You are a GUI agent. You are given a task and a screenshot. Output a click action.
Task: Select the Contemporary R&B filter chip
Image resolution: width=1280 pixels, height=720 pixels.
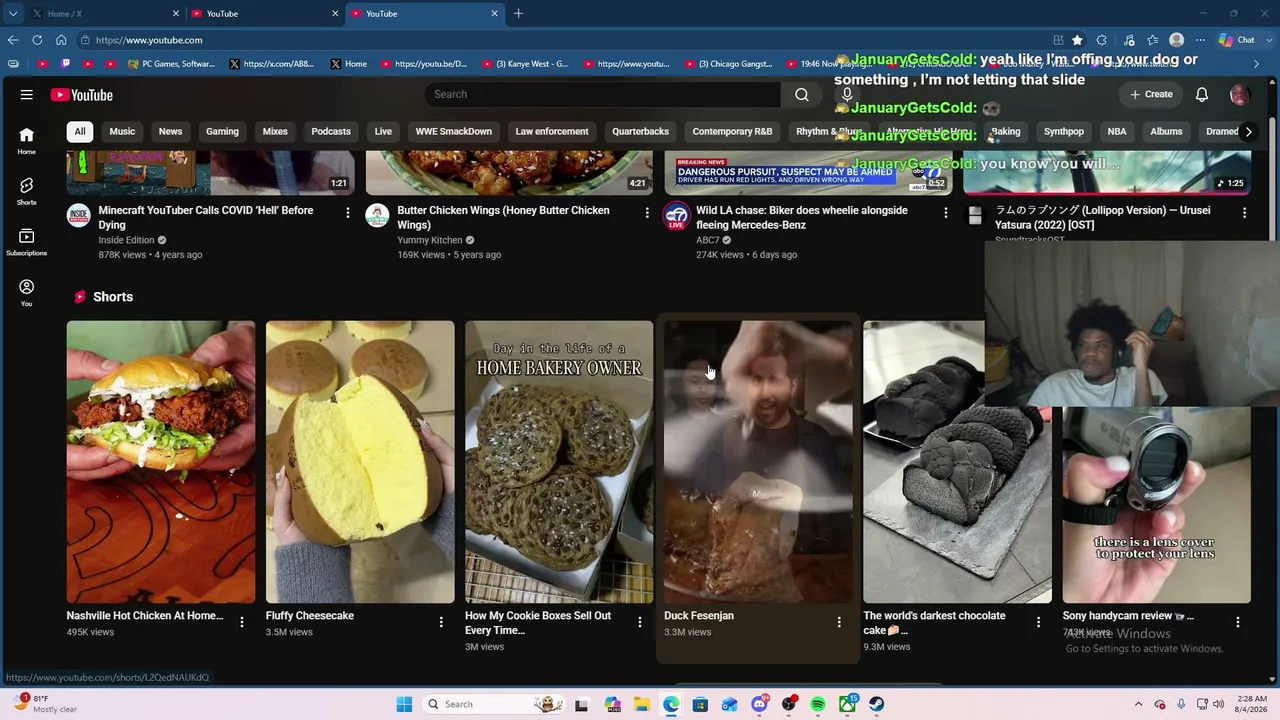point(732,131)
